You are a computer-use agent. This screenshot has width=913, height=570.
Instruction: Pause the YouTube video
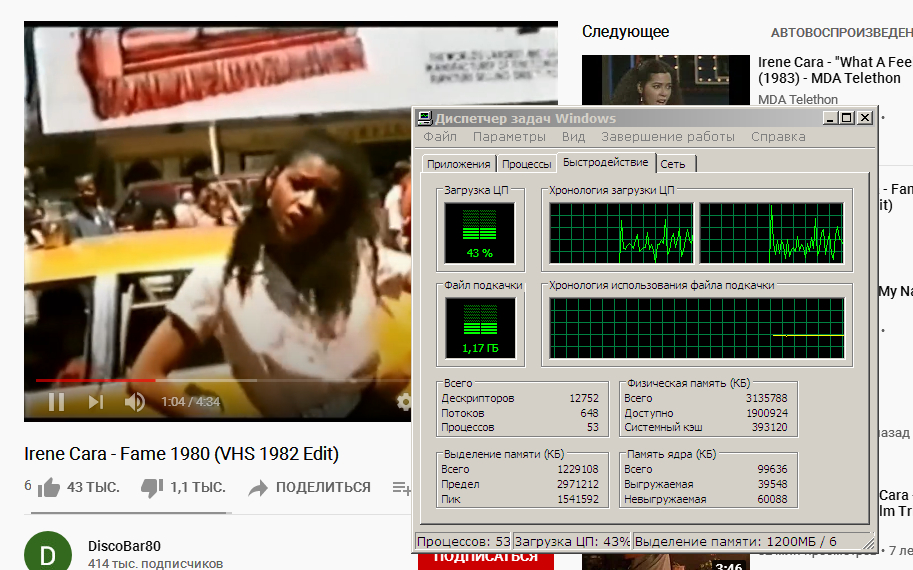point(56,402)
